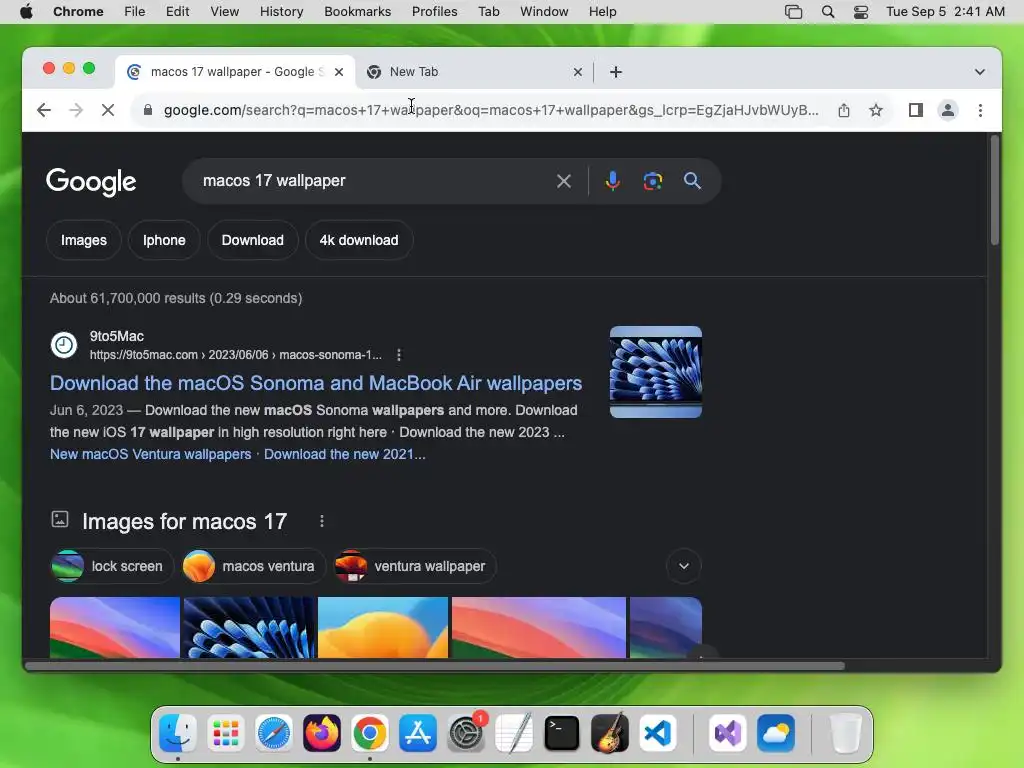
Task: View site info via lock icon
Action: click(148, 110)
